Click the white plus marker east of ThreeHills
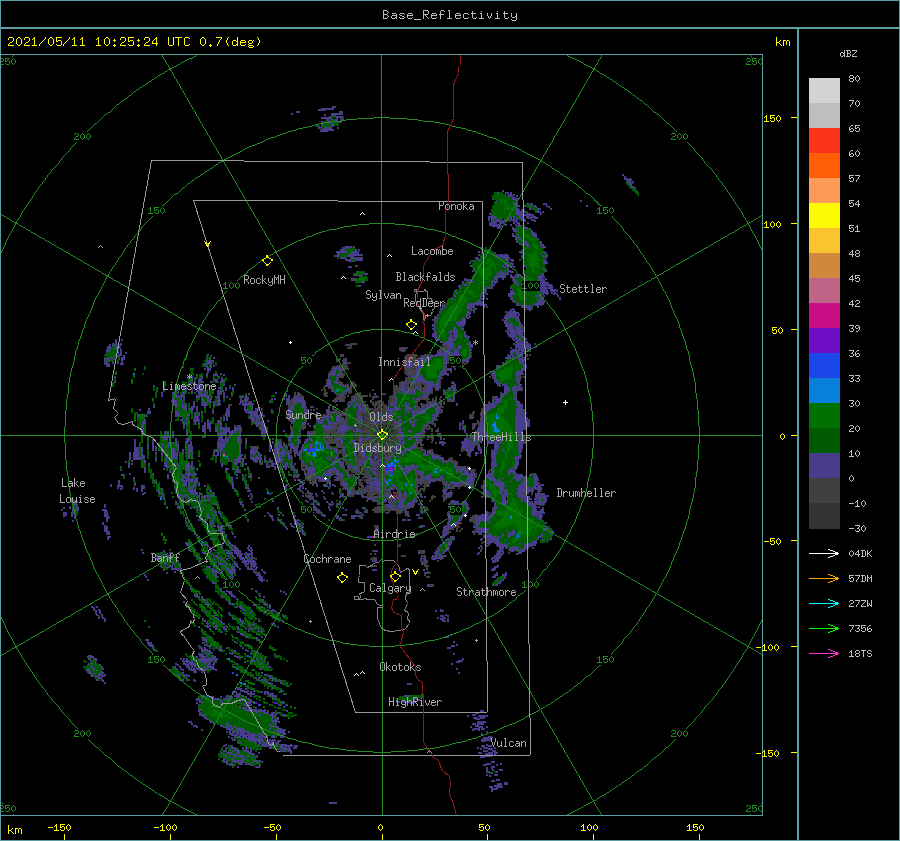 [x=565, y=402]
